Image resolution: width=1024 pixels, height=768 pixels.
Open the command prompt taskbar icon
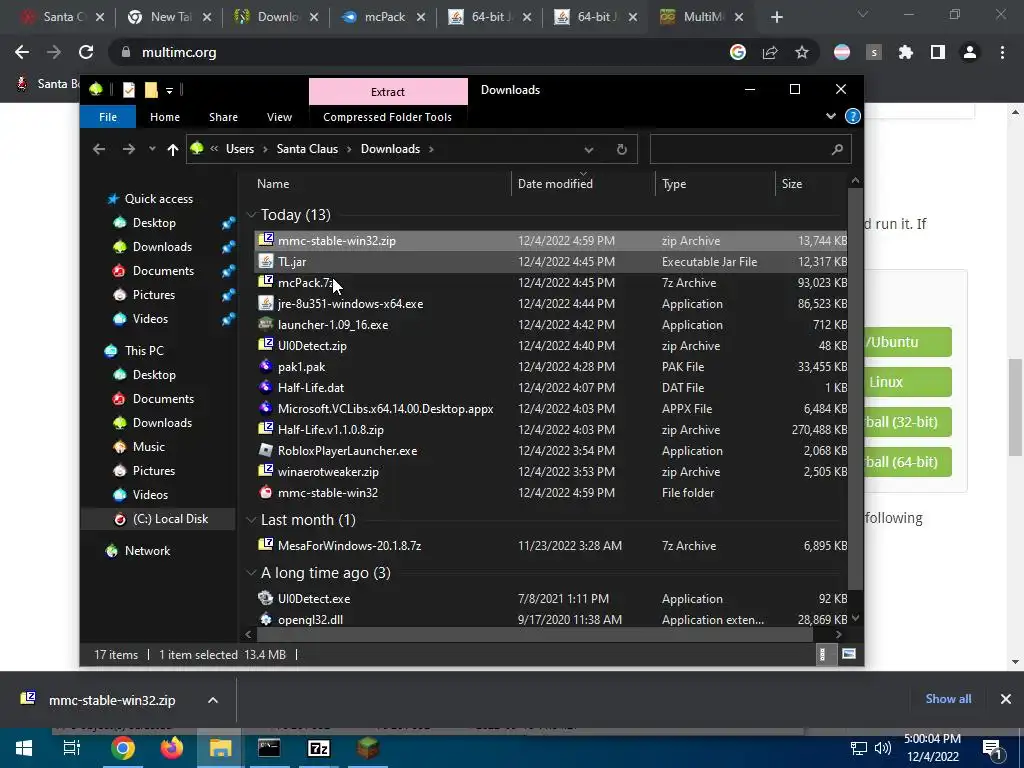pyautogui.click(x=269, y=748)
